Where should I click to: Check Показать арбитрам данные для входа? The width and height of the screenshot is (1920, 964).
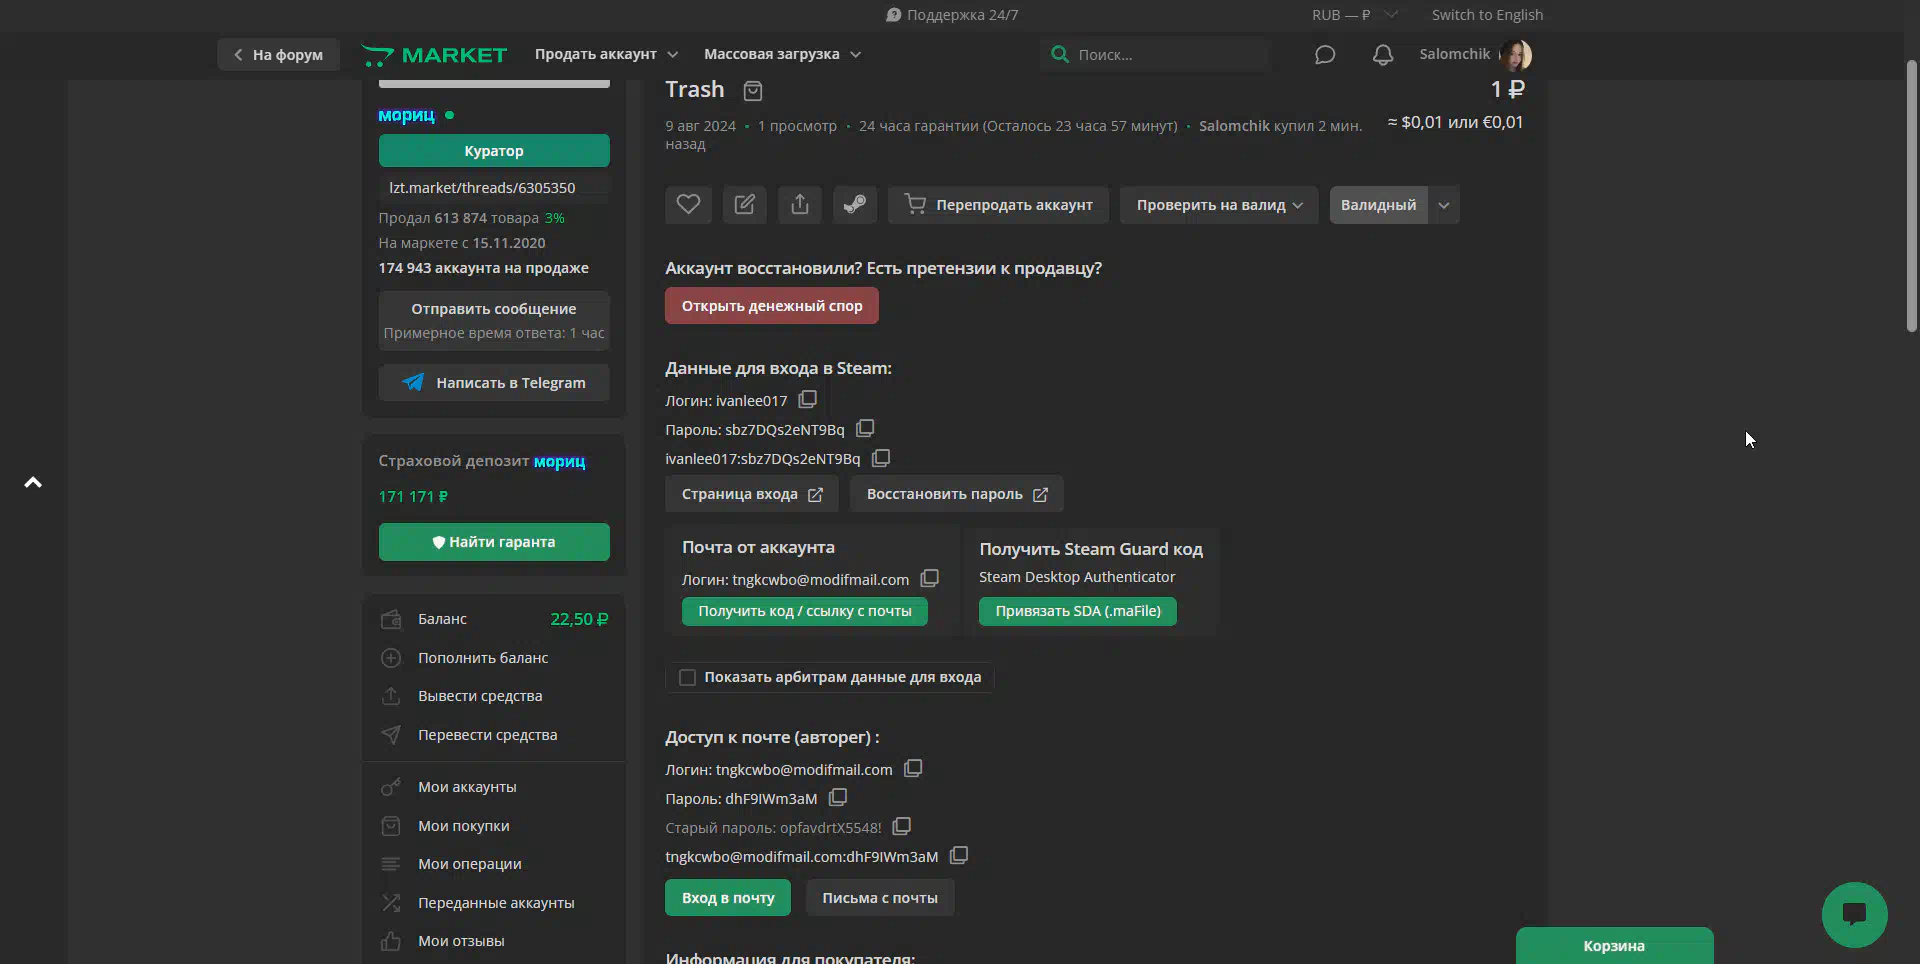pyautogui.click(x=687, y=677)
